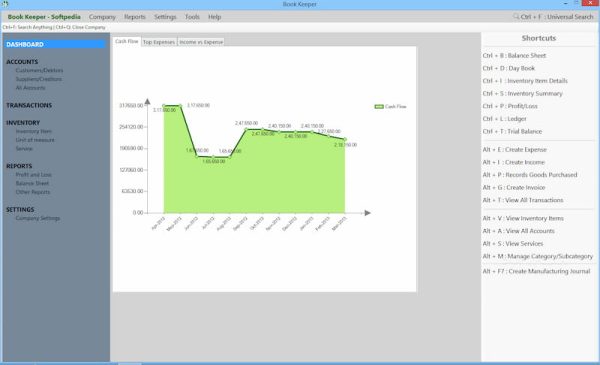Switch to the Top Expenses tab
The height and width of the screenshot is (365, 600).
(159, 42)
